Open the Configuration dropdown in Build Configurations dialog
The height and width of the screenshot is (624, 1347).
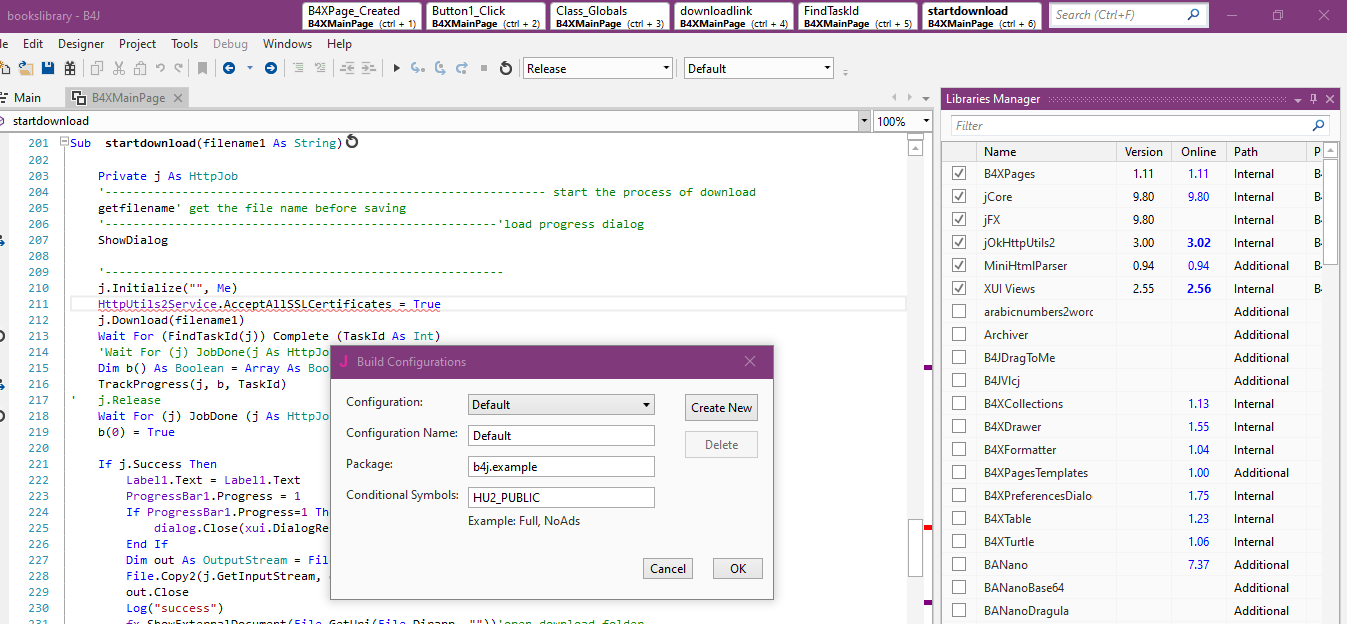tap(562, 405)
